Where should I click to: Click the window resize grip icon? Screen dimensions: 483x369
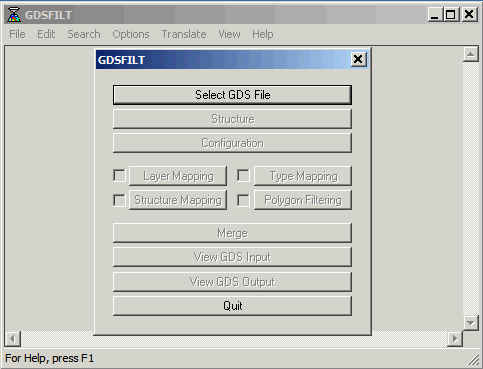point(473,359)
